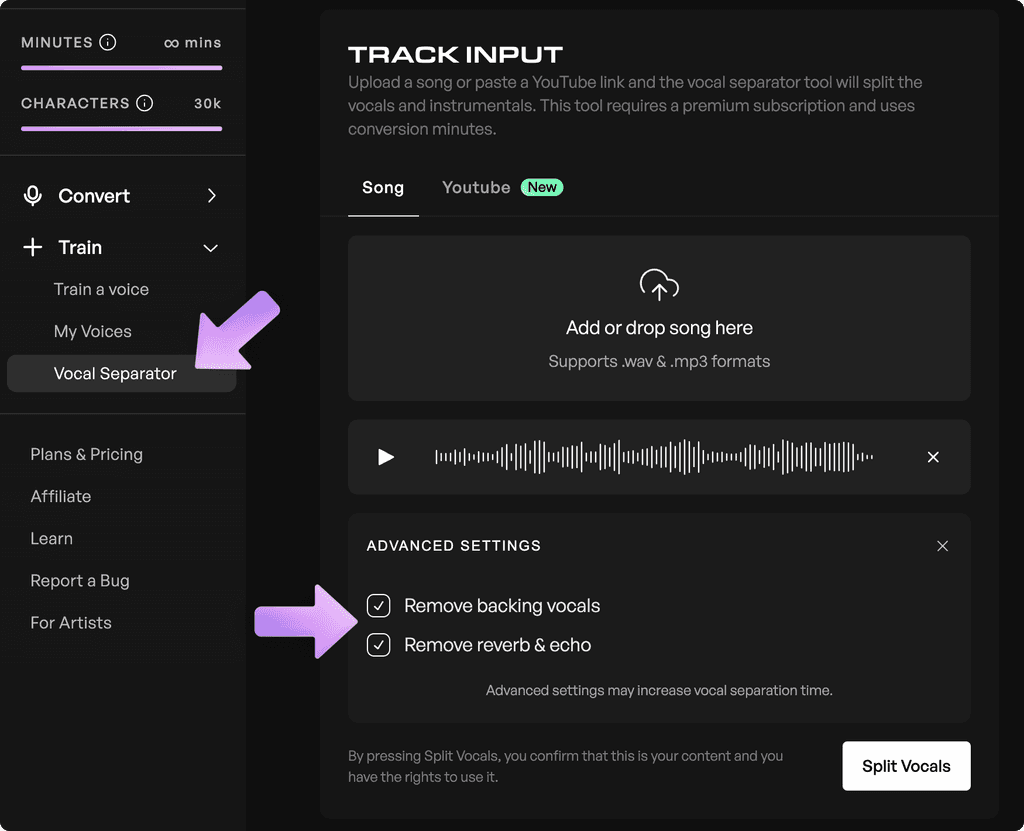Remove the uploaded song with the X icon

pos(932,457)
